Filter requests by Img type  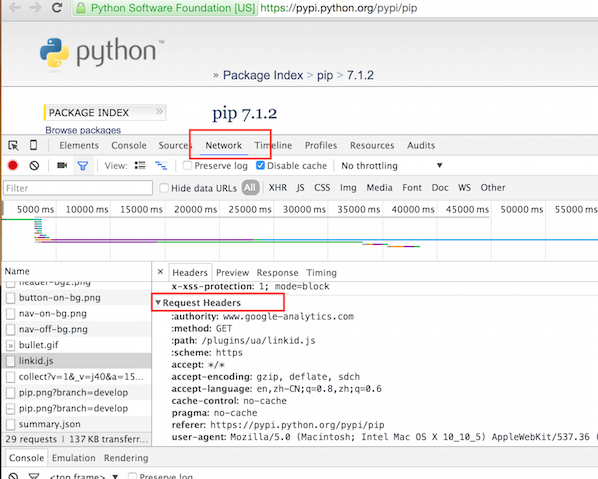coord(348,188)
